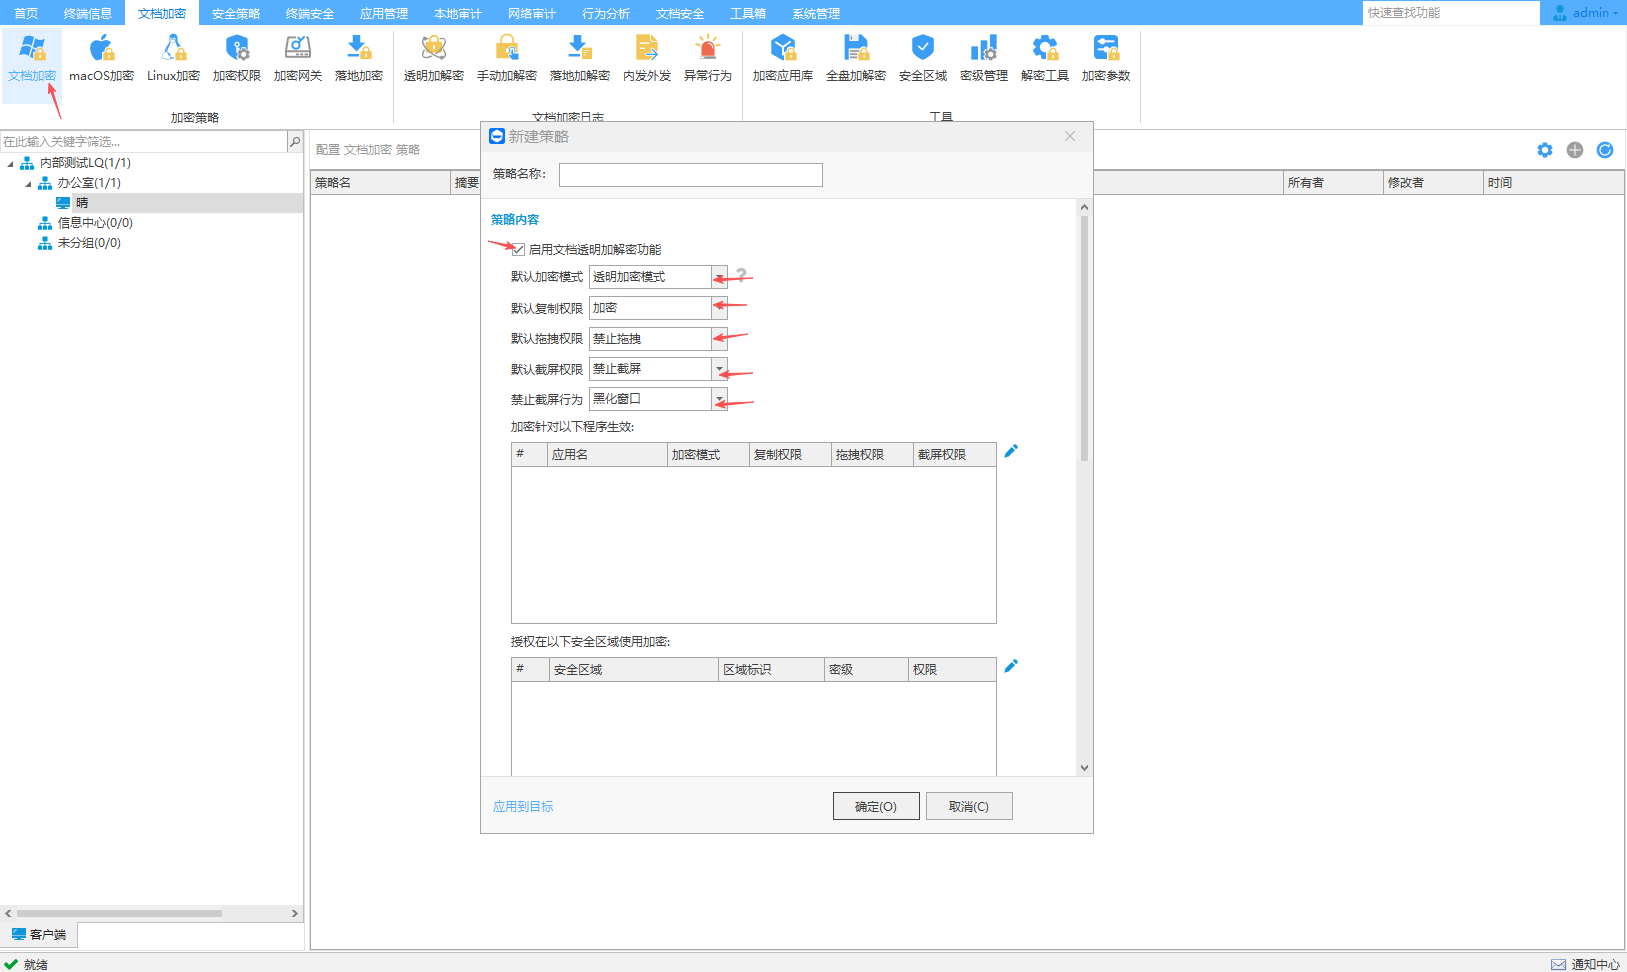
Task: Open the 加密应用库 tool
Action: tap(782, 58)
